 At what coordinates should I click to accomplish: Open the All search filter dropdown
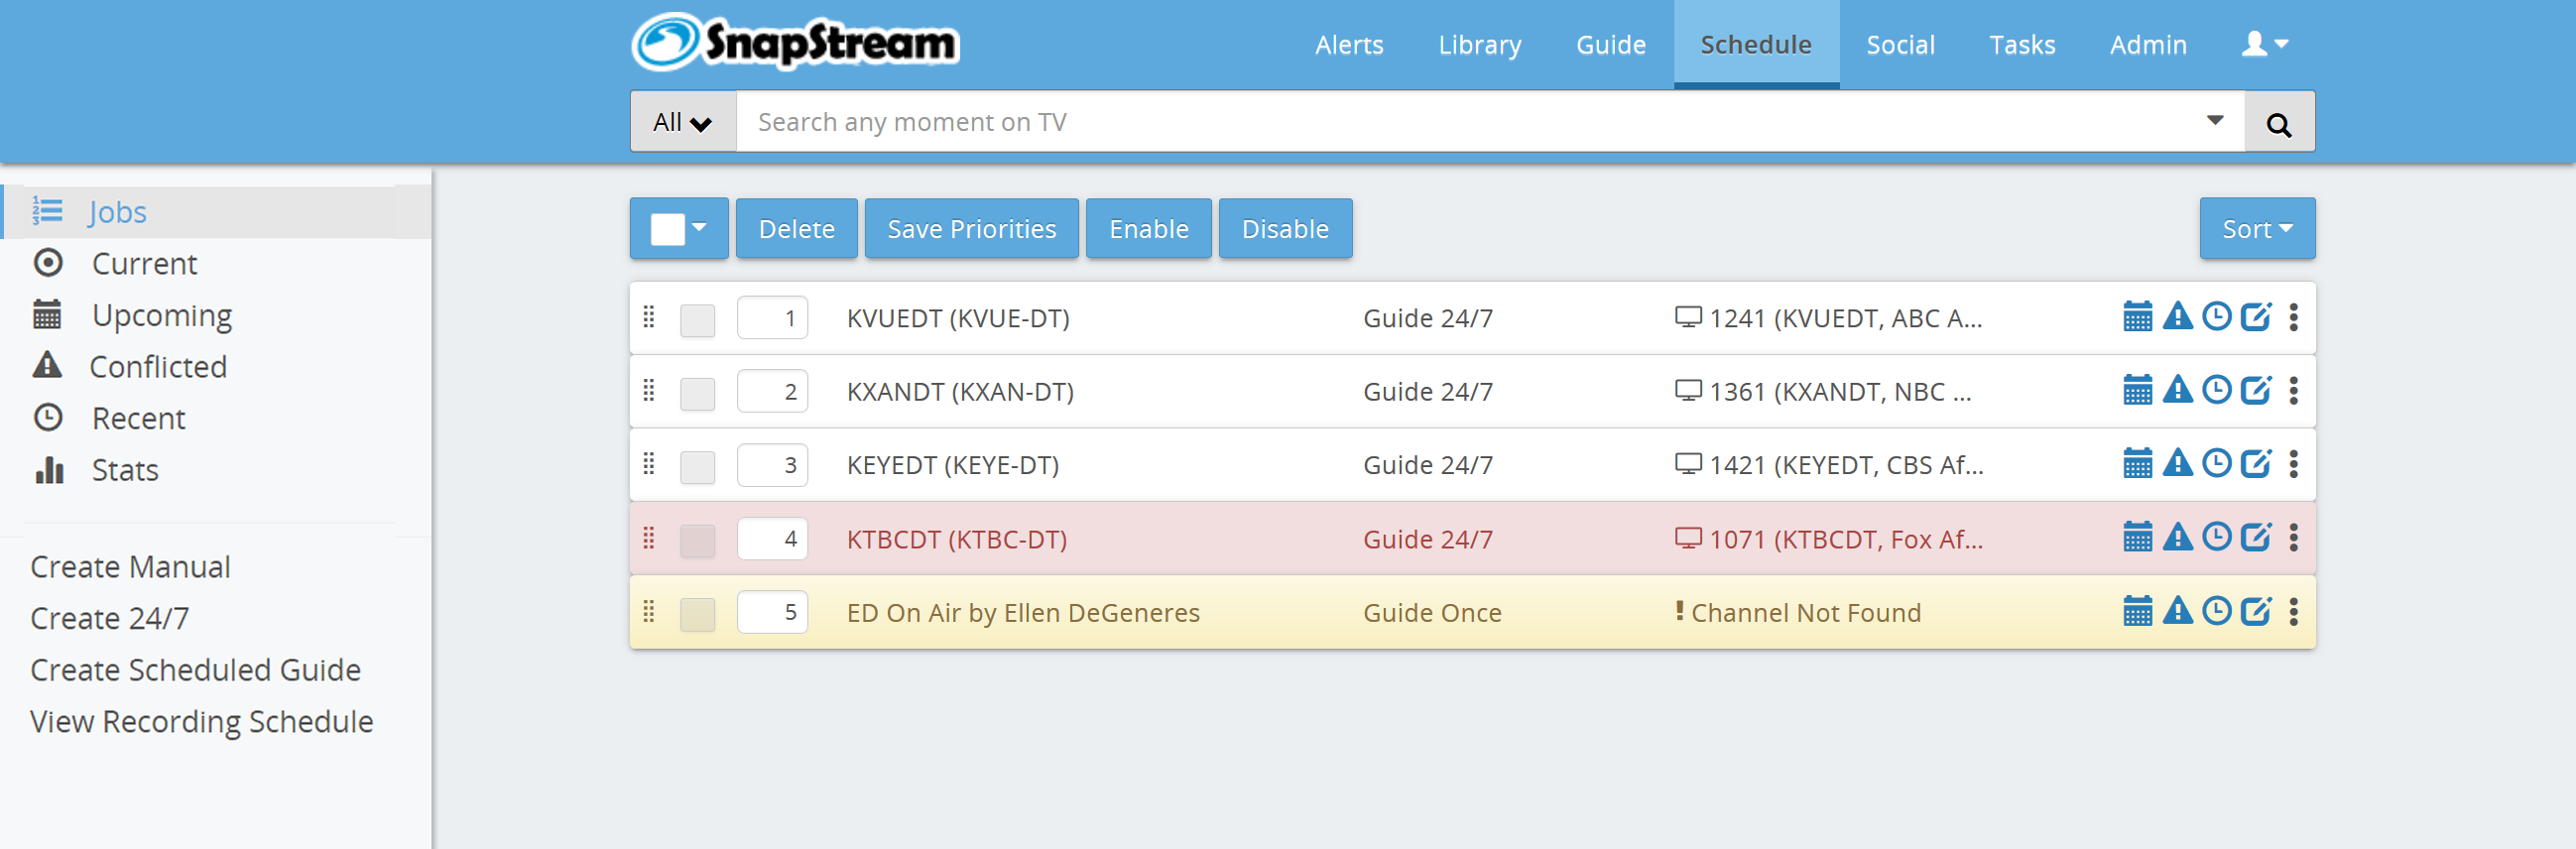(x=683, y=122)
